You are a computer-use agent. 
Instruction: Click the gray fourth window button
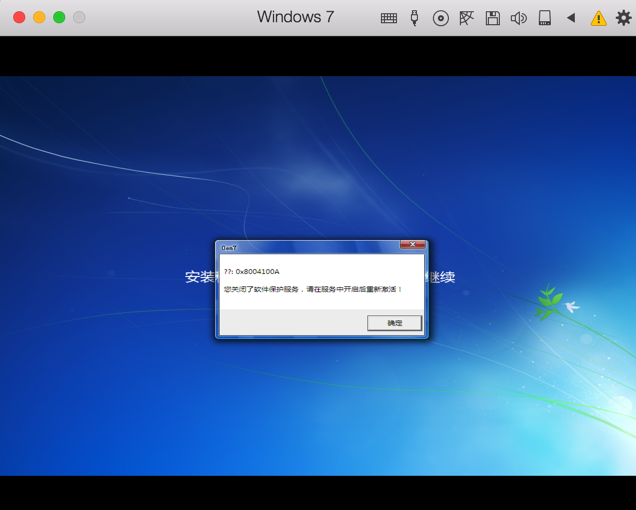79,17
